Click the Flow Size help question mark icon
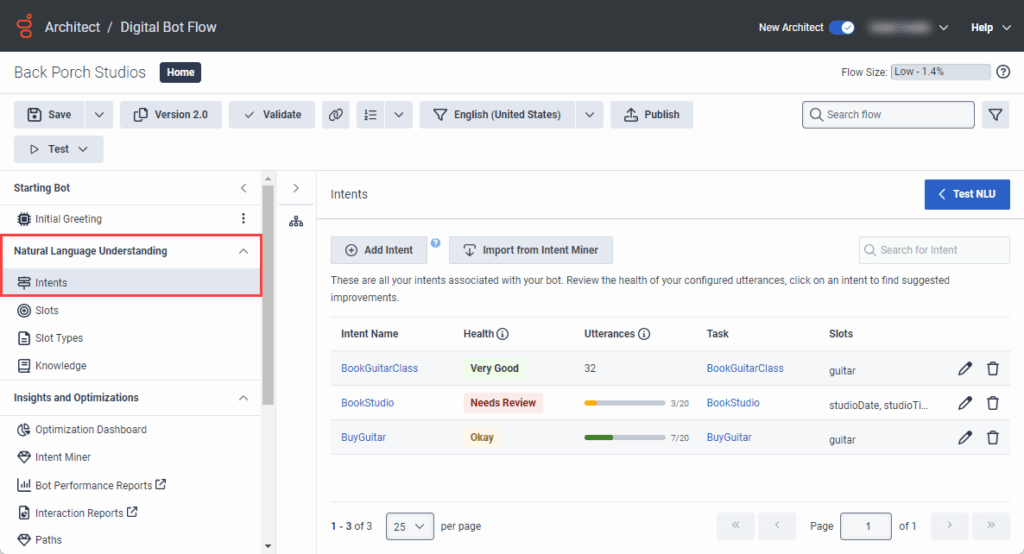Viewport: 1024px width, 554px height. (x=1003, y=72)
